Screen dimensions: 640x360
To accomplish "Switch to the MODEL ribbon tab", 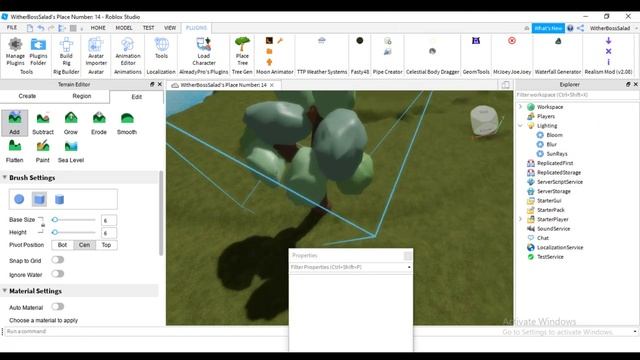I will (x=124, y=28).
